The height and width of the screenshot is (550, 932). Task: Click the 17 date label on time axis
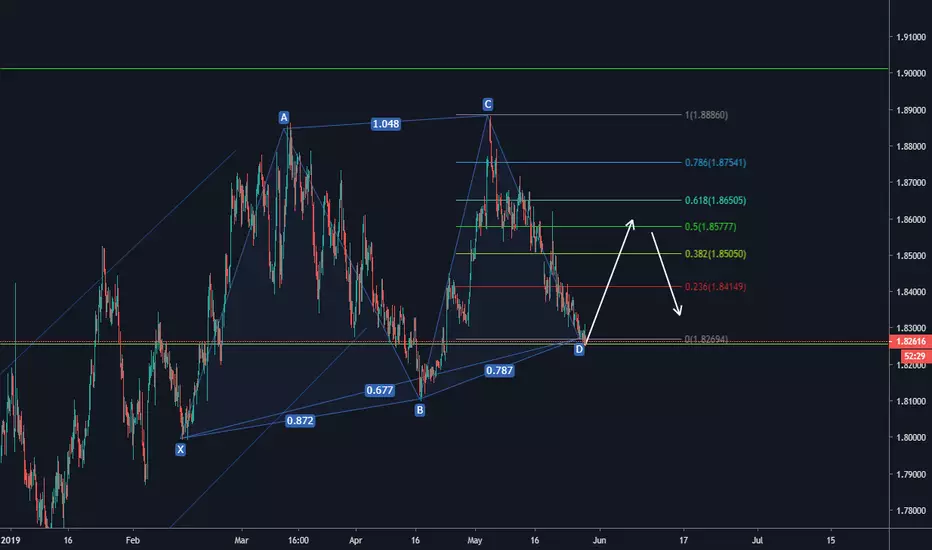pyautogui.click(x=684, y=540)
